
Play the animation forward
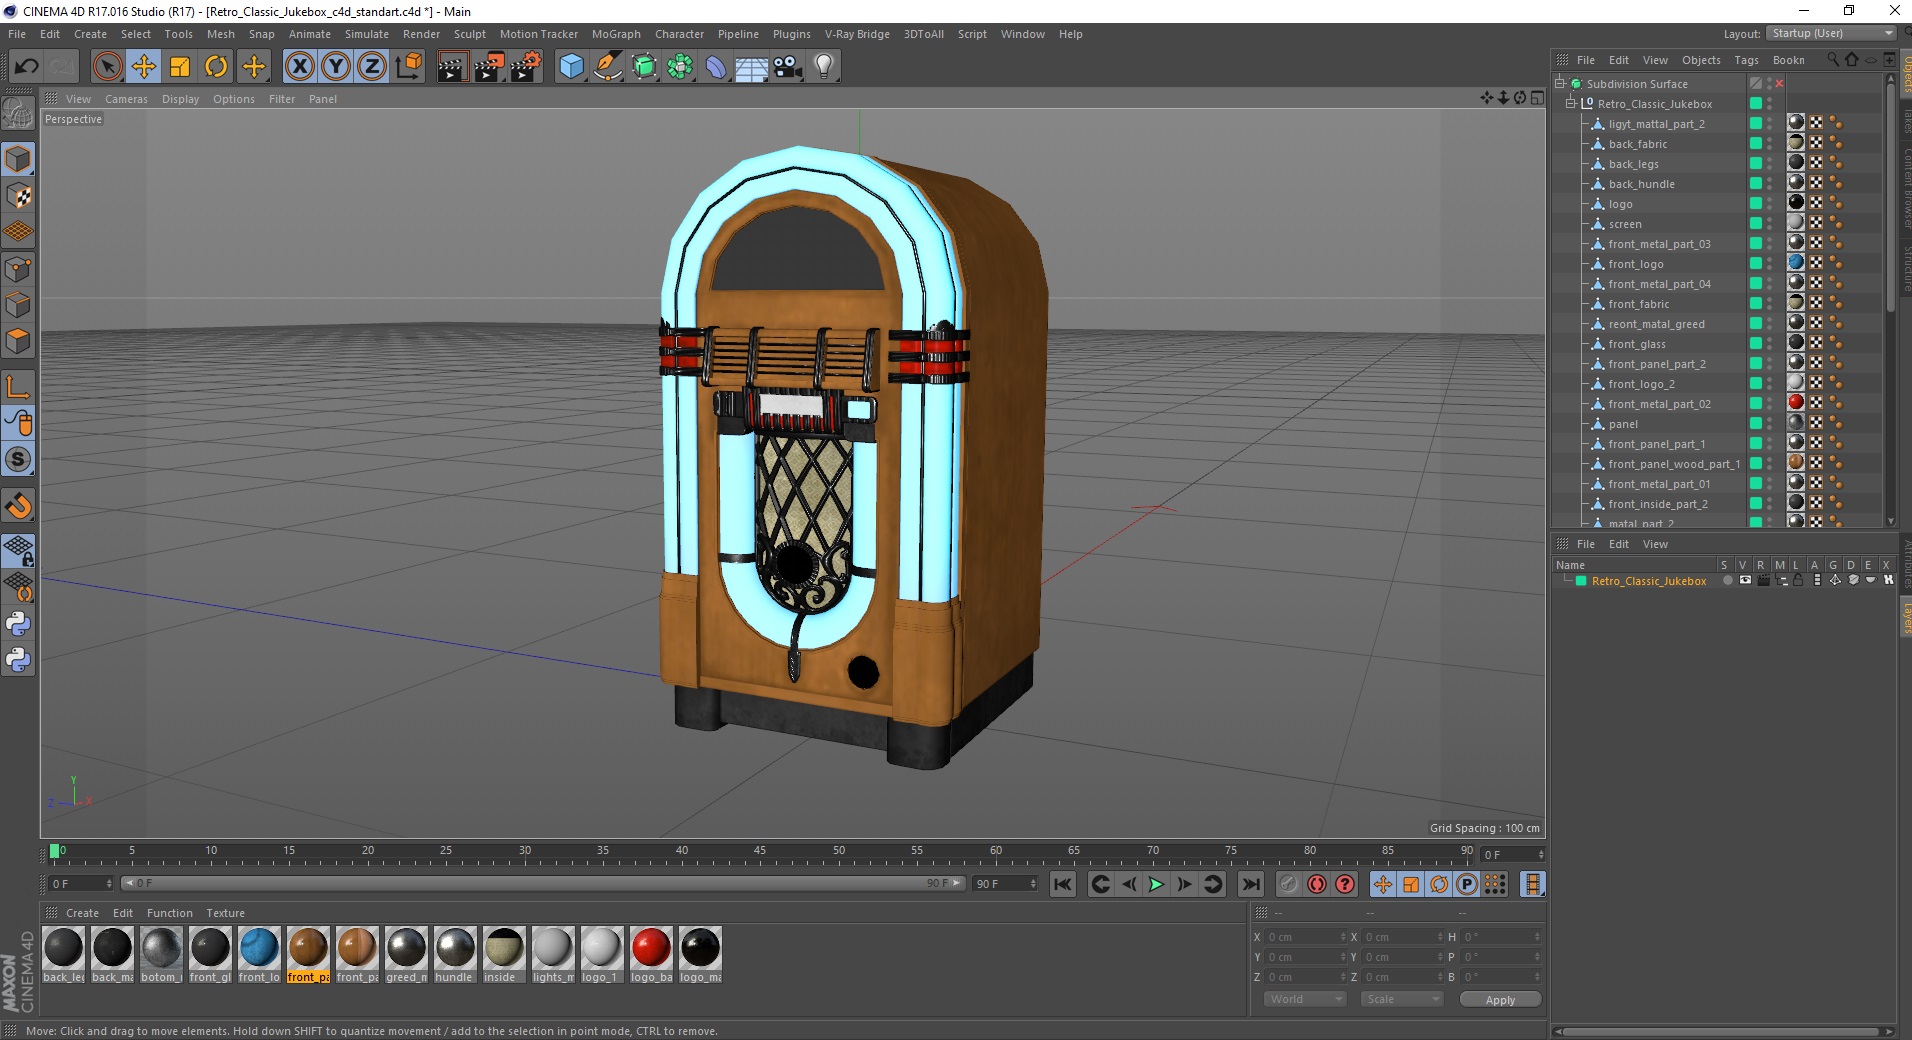1156,884
